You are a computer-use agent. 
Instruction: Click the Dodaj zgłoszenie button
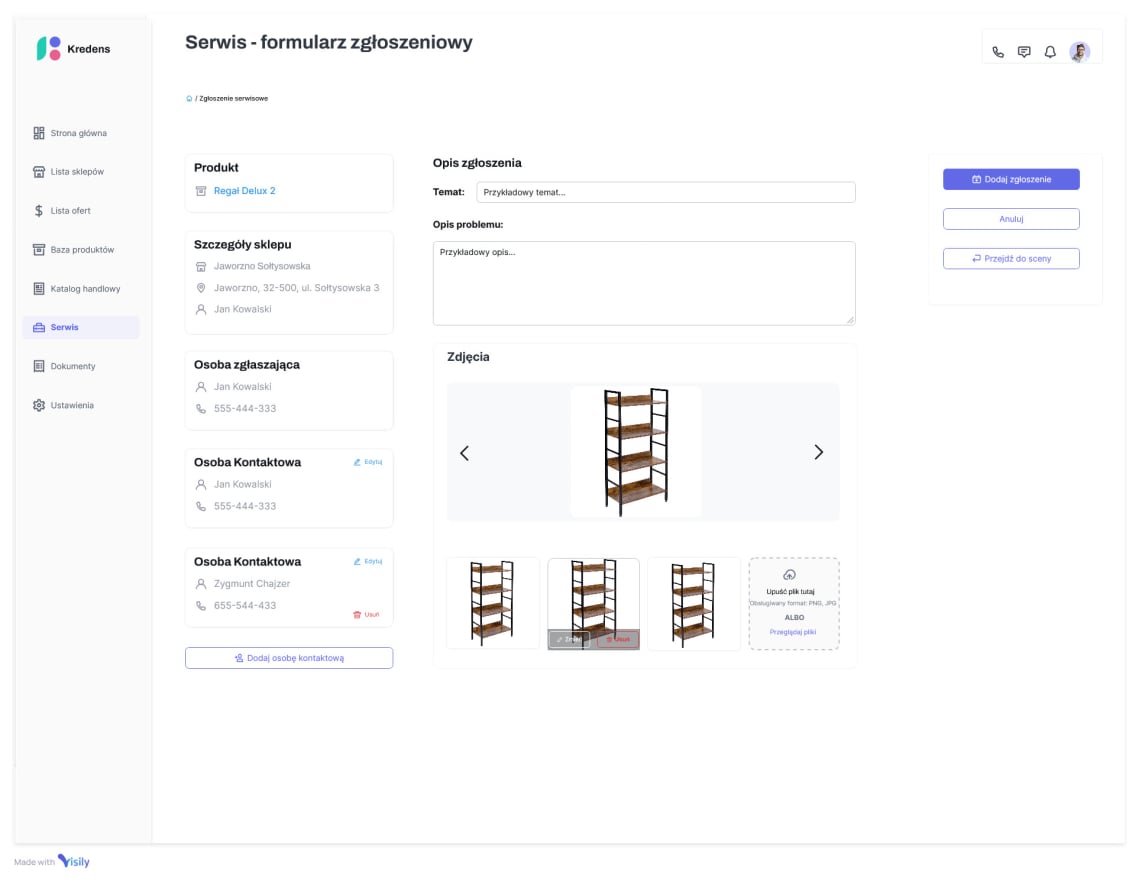coord(1011,179)
